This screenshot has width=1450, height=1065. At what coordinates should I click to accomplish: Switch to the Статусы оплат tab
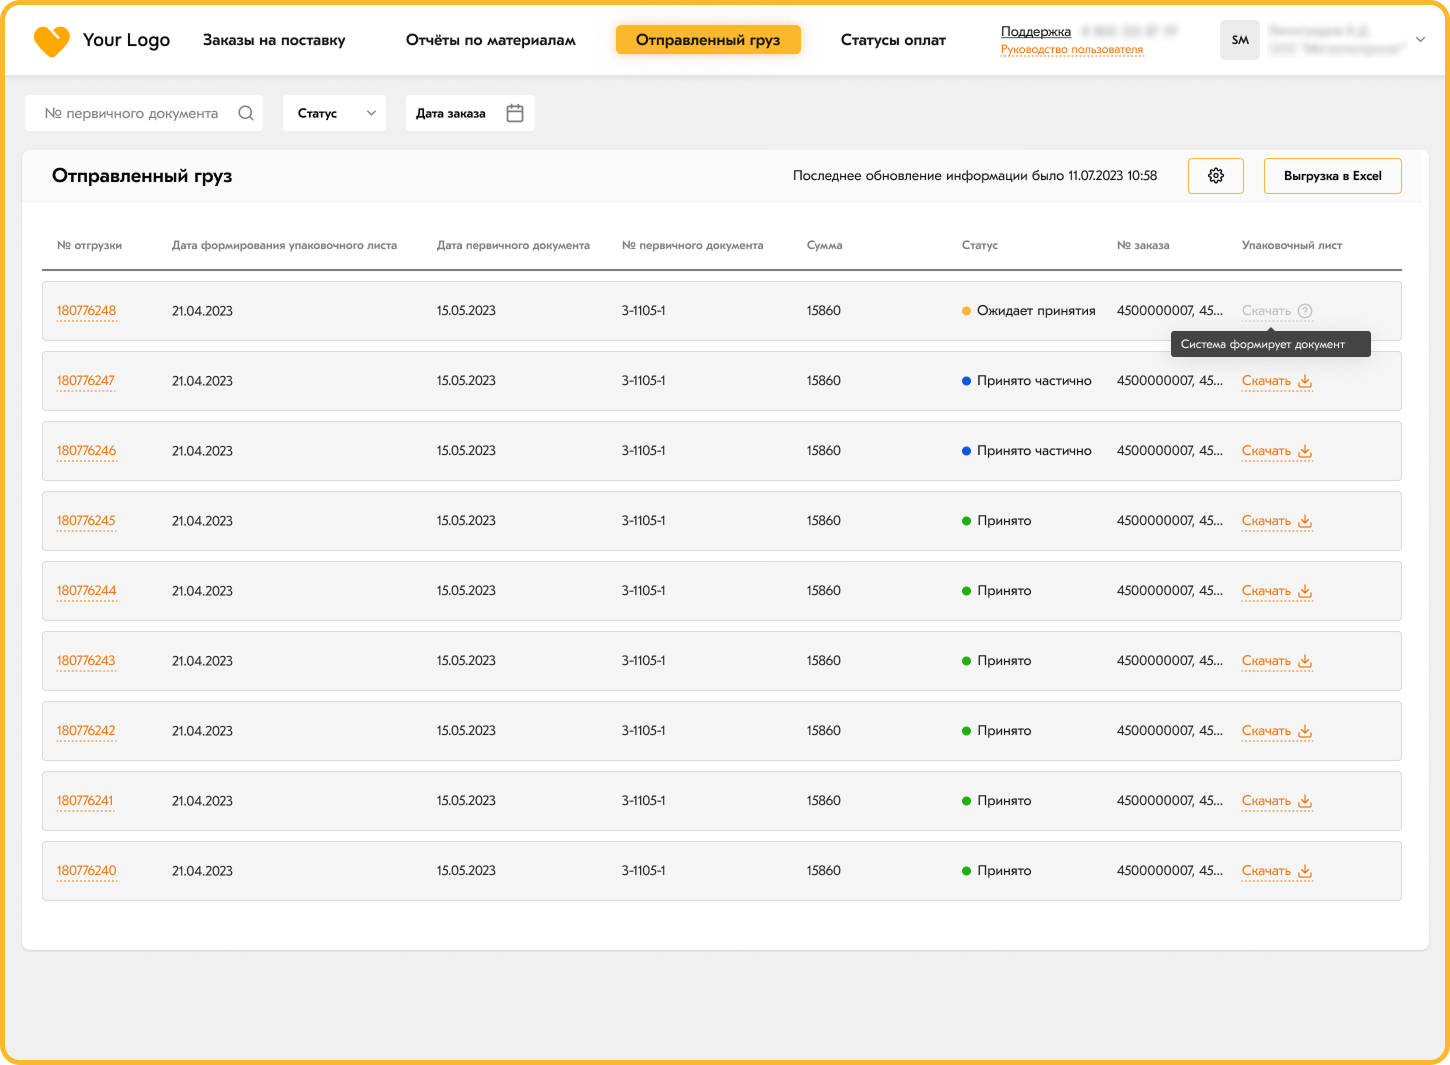click(x=893, y=40)
